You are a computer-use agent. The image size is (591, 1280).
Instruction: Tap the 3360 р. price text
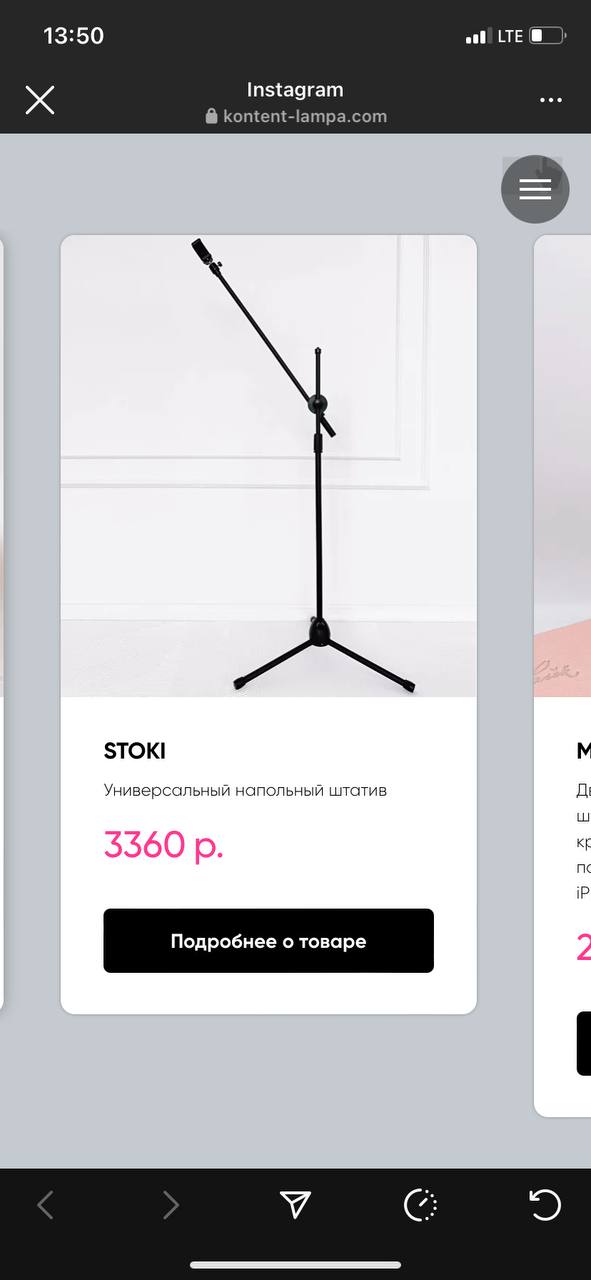(163, 845)
